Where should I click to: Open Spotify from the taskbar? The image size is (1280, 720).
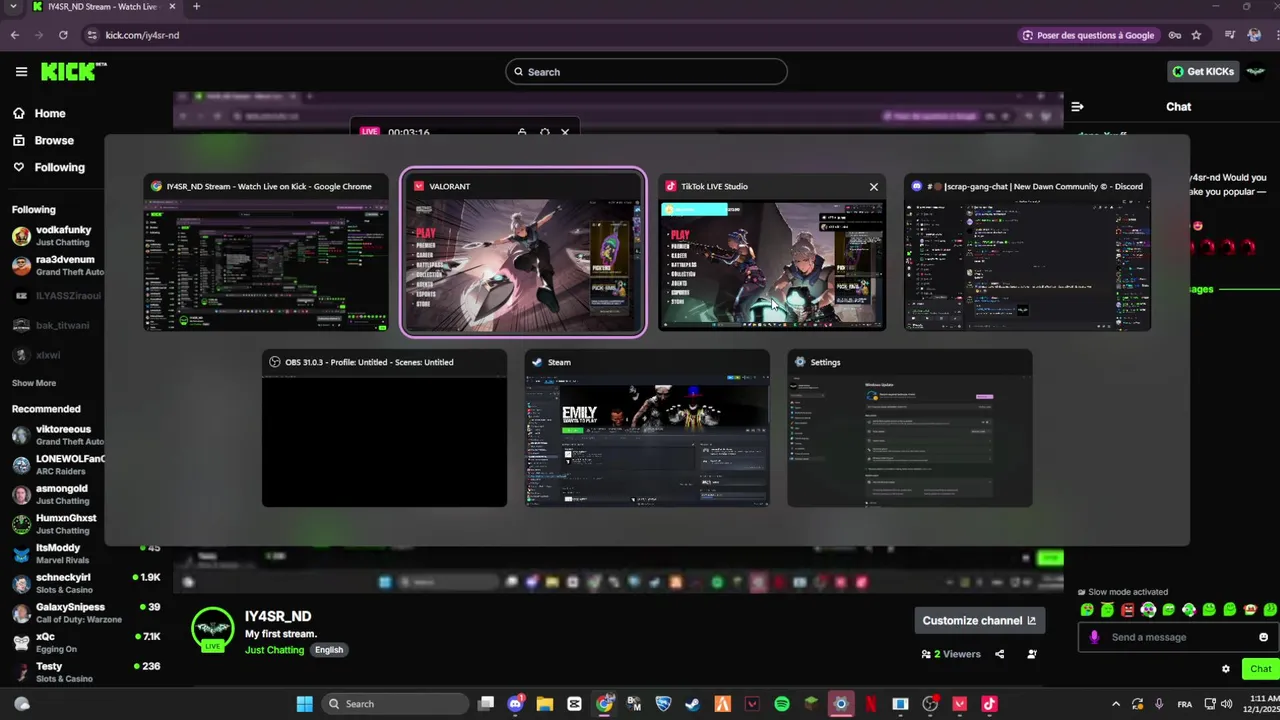tap(781, 704)
